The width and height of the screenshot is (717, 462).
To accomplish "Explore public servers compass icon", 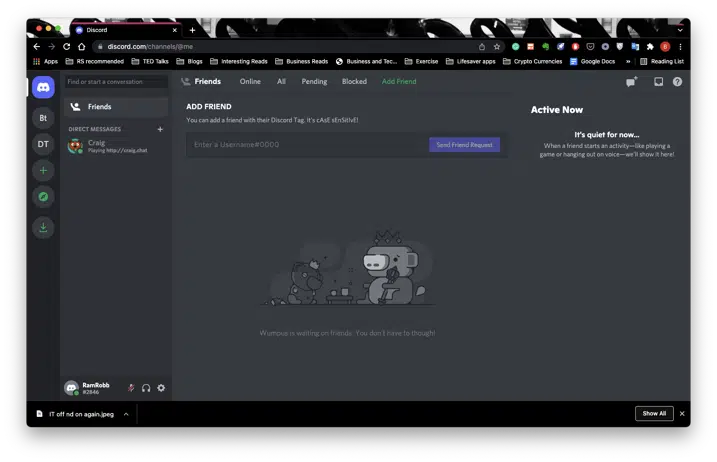I will tap(43, 197).
